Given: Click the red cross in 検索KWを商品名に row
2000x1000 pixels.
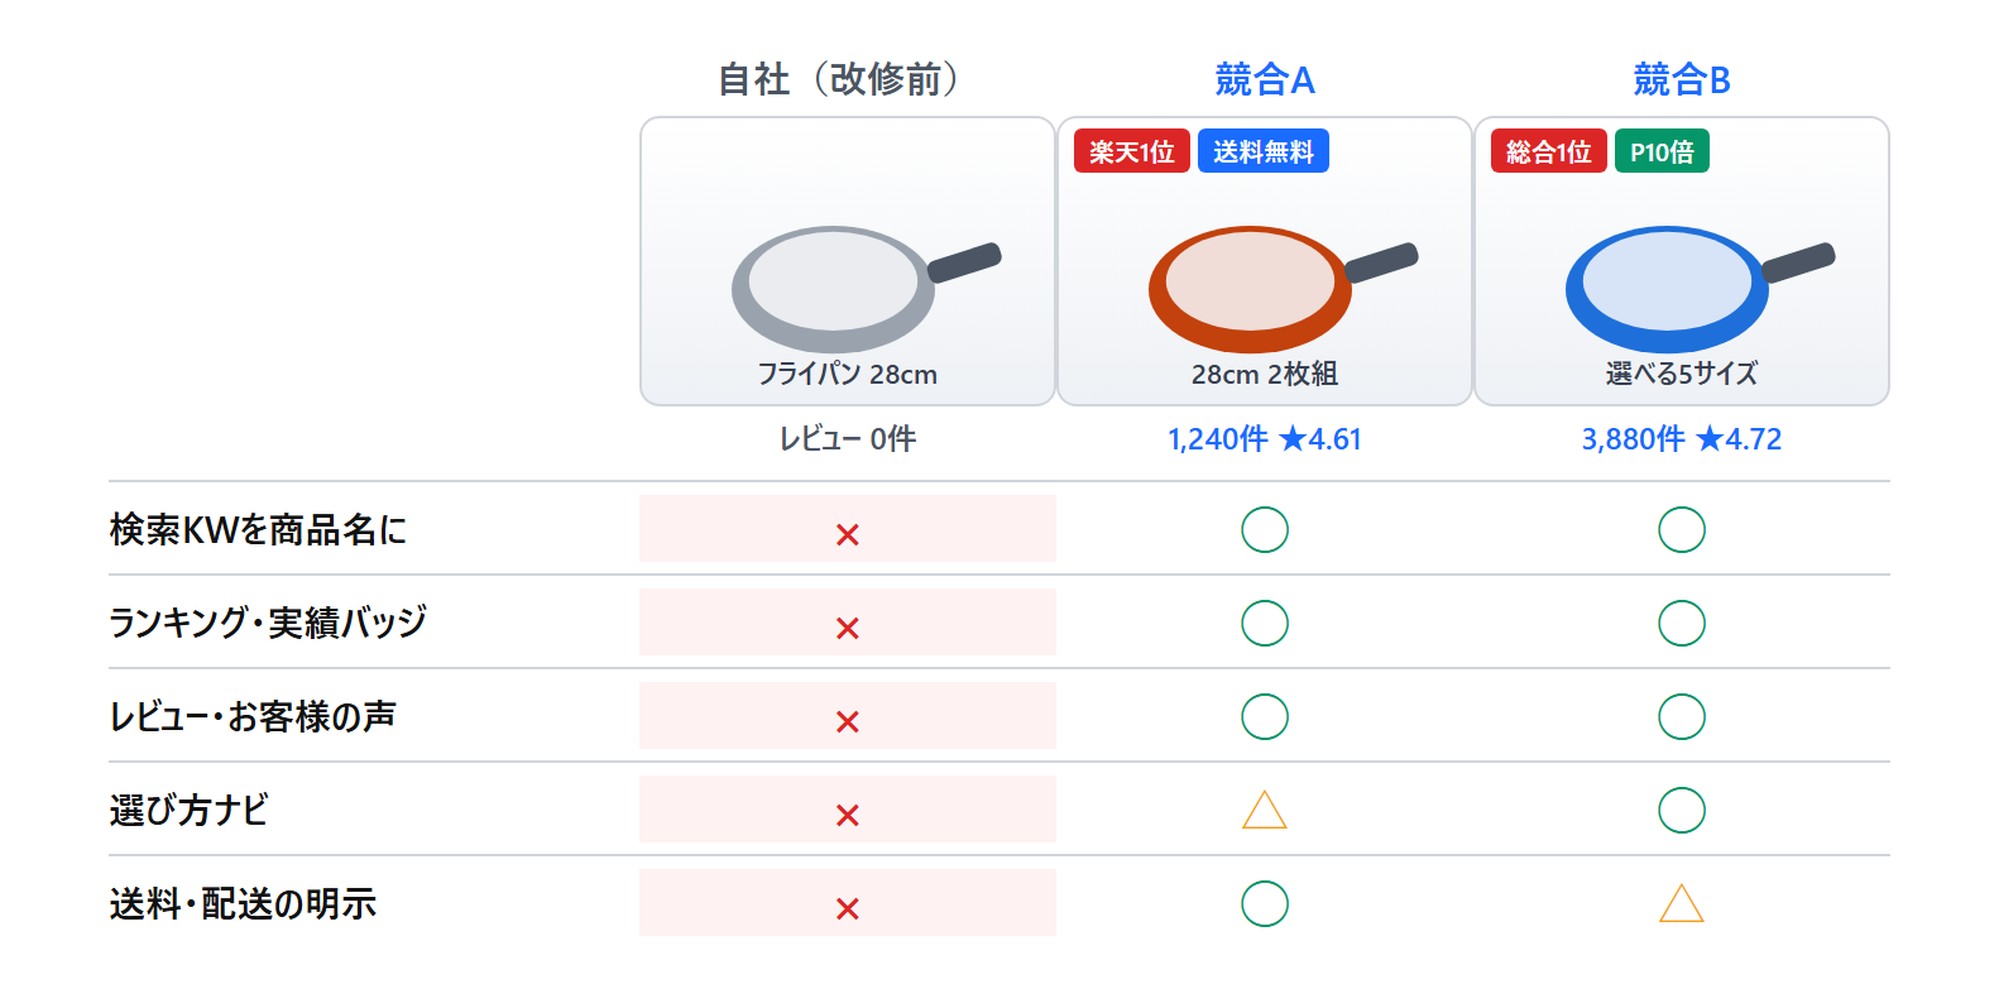Looking at the screenshot, I should (847, 535).
